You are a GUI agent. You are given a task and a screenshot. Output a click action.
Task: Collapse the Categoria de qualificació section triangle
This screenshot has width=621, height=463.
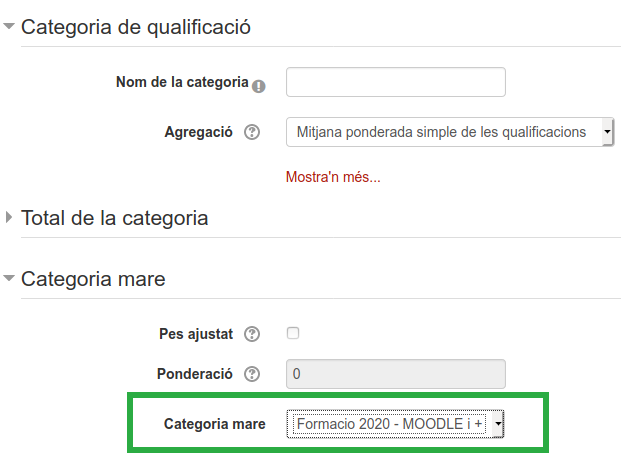click(x=10, y=27)
